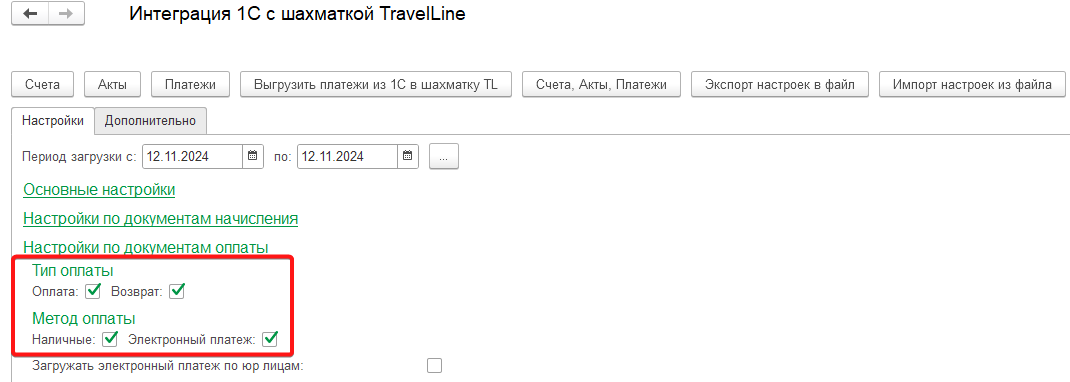
Task: Select the Настройки tab
Action: click(x=53, y=121)
